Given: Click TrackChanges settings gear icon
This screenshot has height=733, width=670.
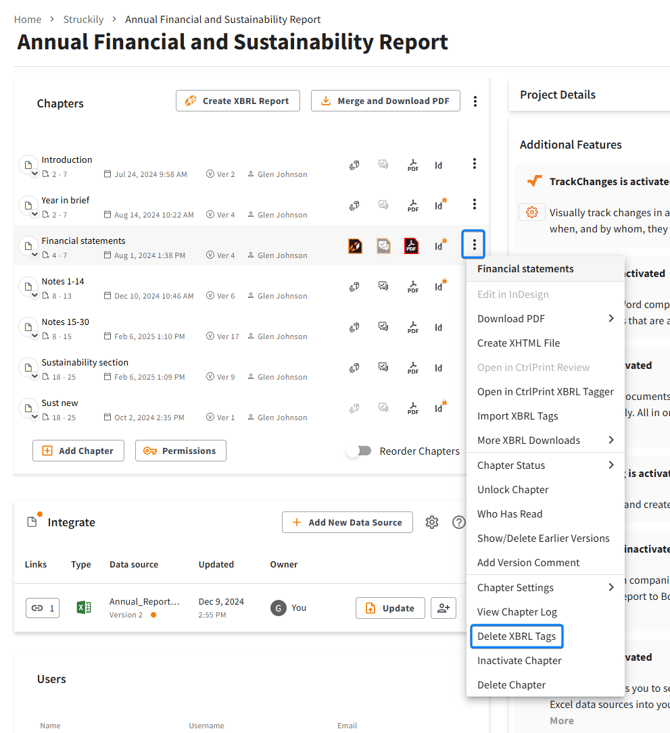Looking at the screenshot, I should (x=532, y=212).
